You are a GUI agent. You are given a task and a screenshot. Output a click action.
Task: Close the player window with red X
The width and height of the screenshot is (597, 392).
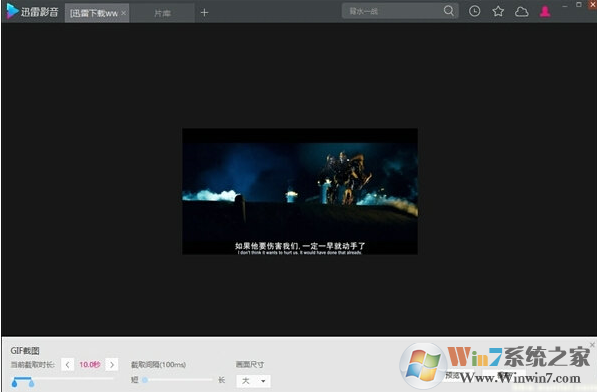pos(592,5)
